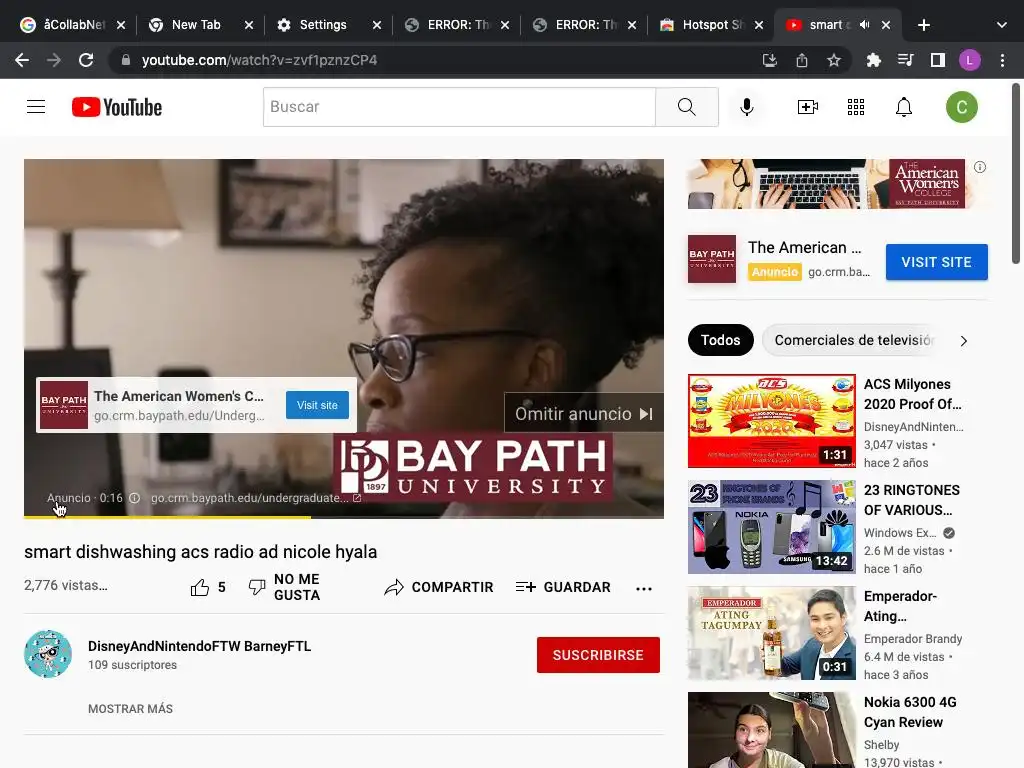Click COMPARTIR to share the video
The height and width of the screenshot is (768, 1024).
click(439, 587)
